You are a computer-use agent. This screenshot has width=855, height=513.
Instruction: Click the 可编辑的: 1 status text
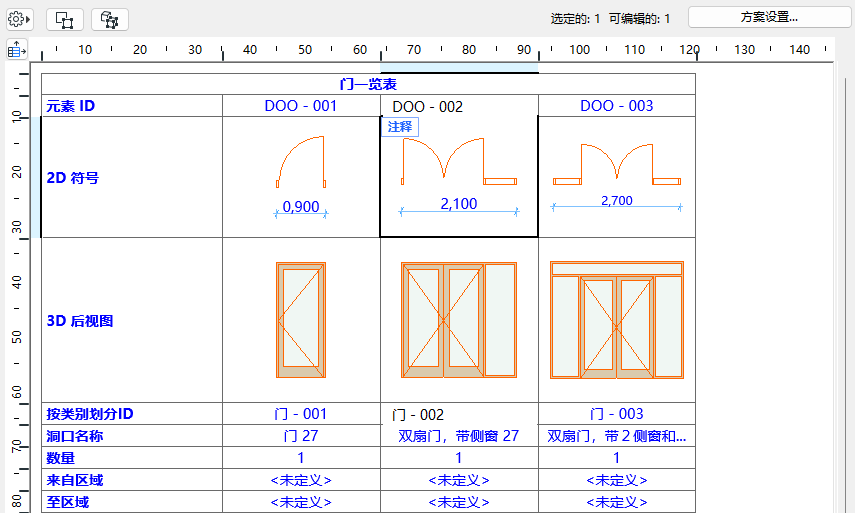tap(639, 19)
